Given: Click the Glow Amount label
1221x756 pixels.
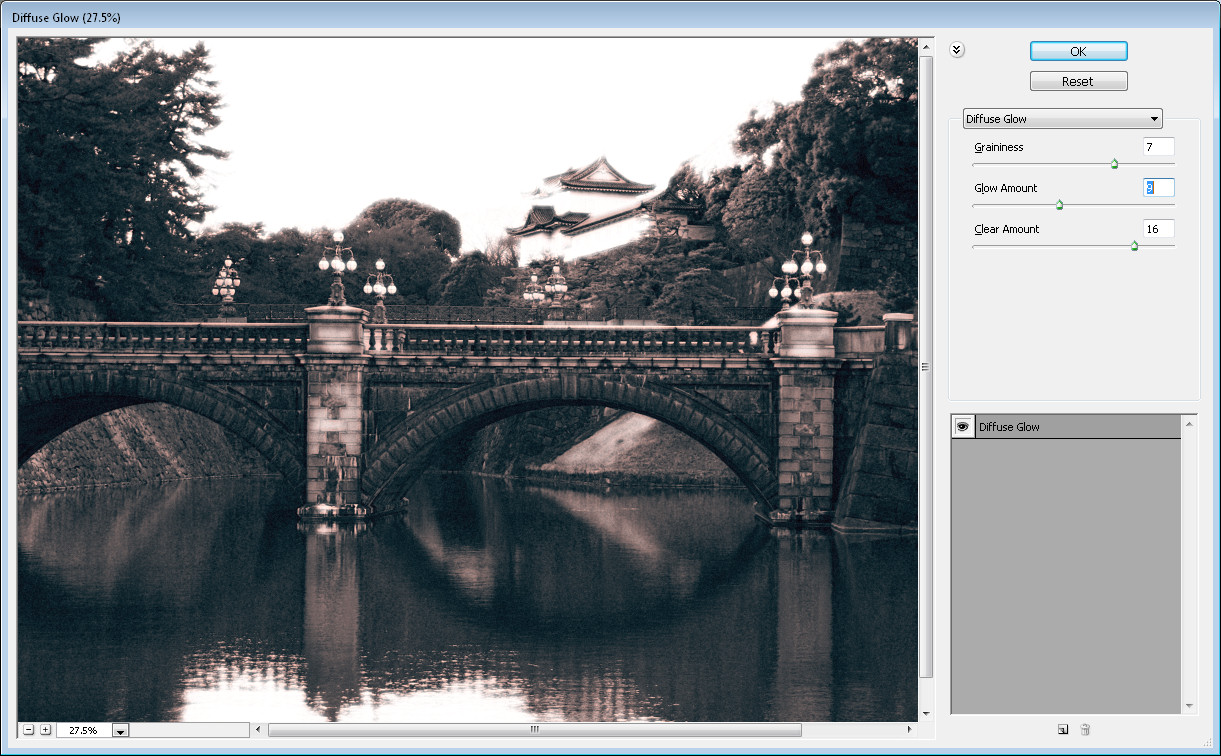Looking at the screenshot, I should (x=1005, y=188).
